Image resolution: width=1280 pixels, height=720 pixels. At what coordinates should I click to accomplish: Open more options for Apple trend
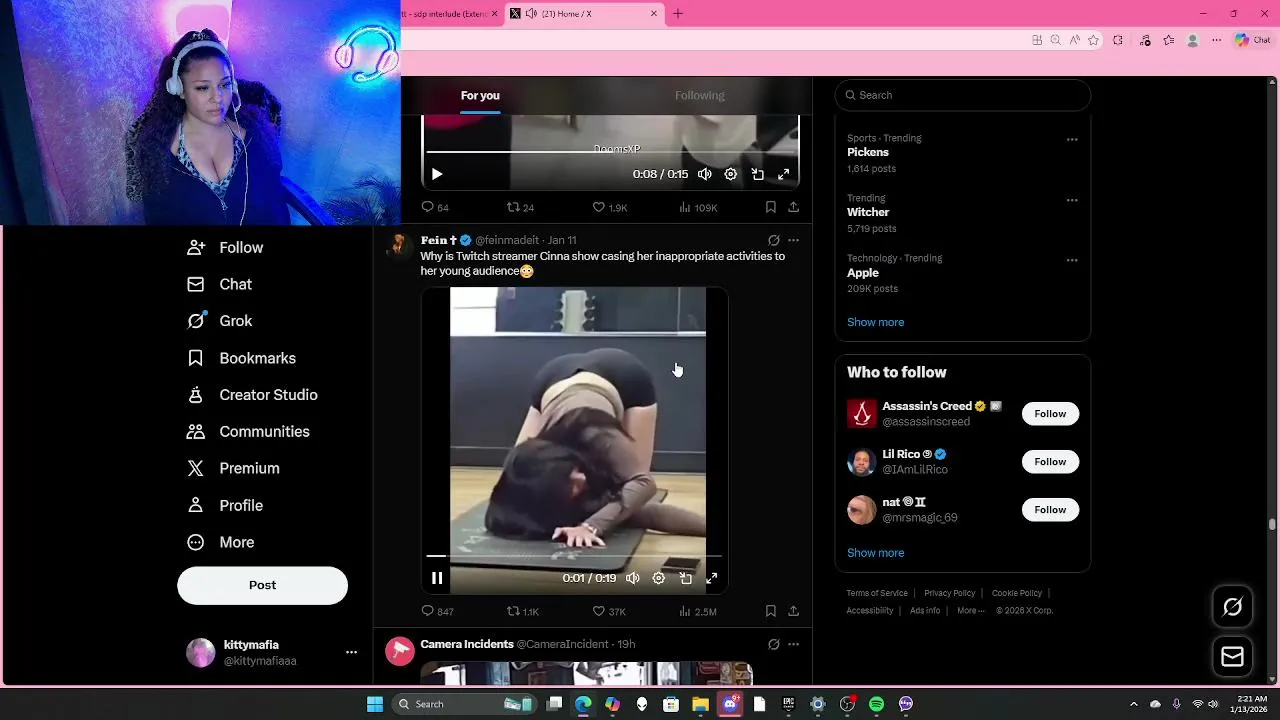pyautogui.click(x=1072, y=260)
